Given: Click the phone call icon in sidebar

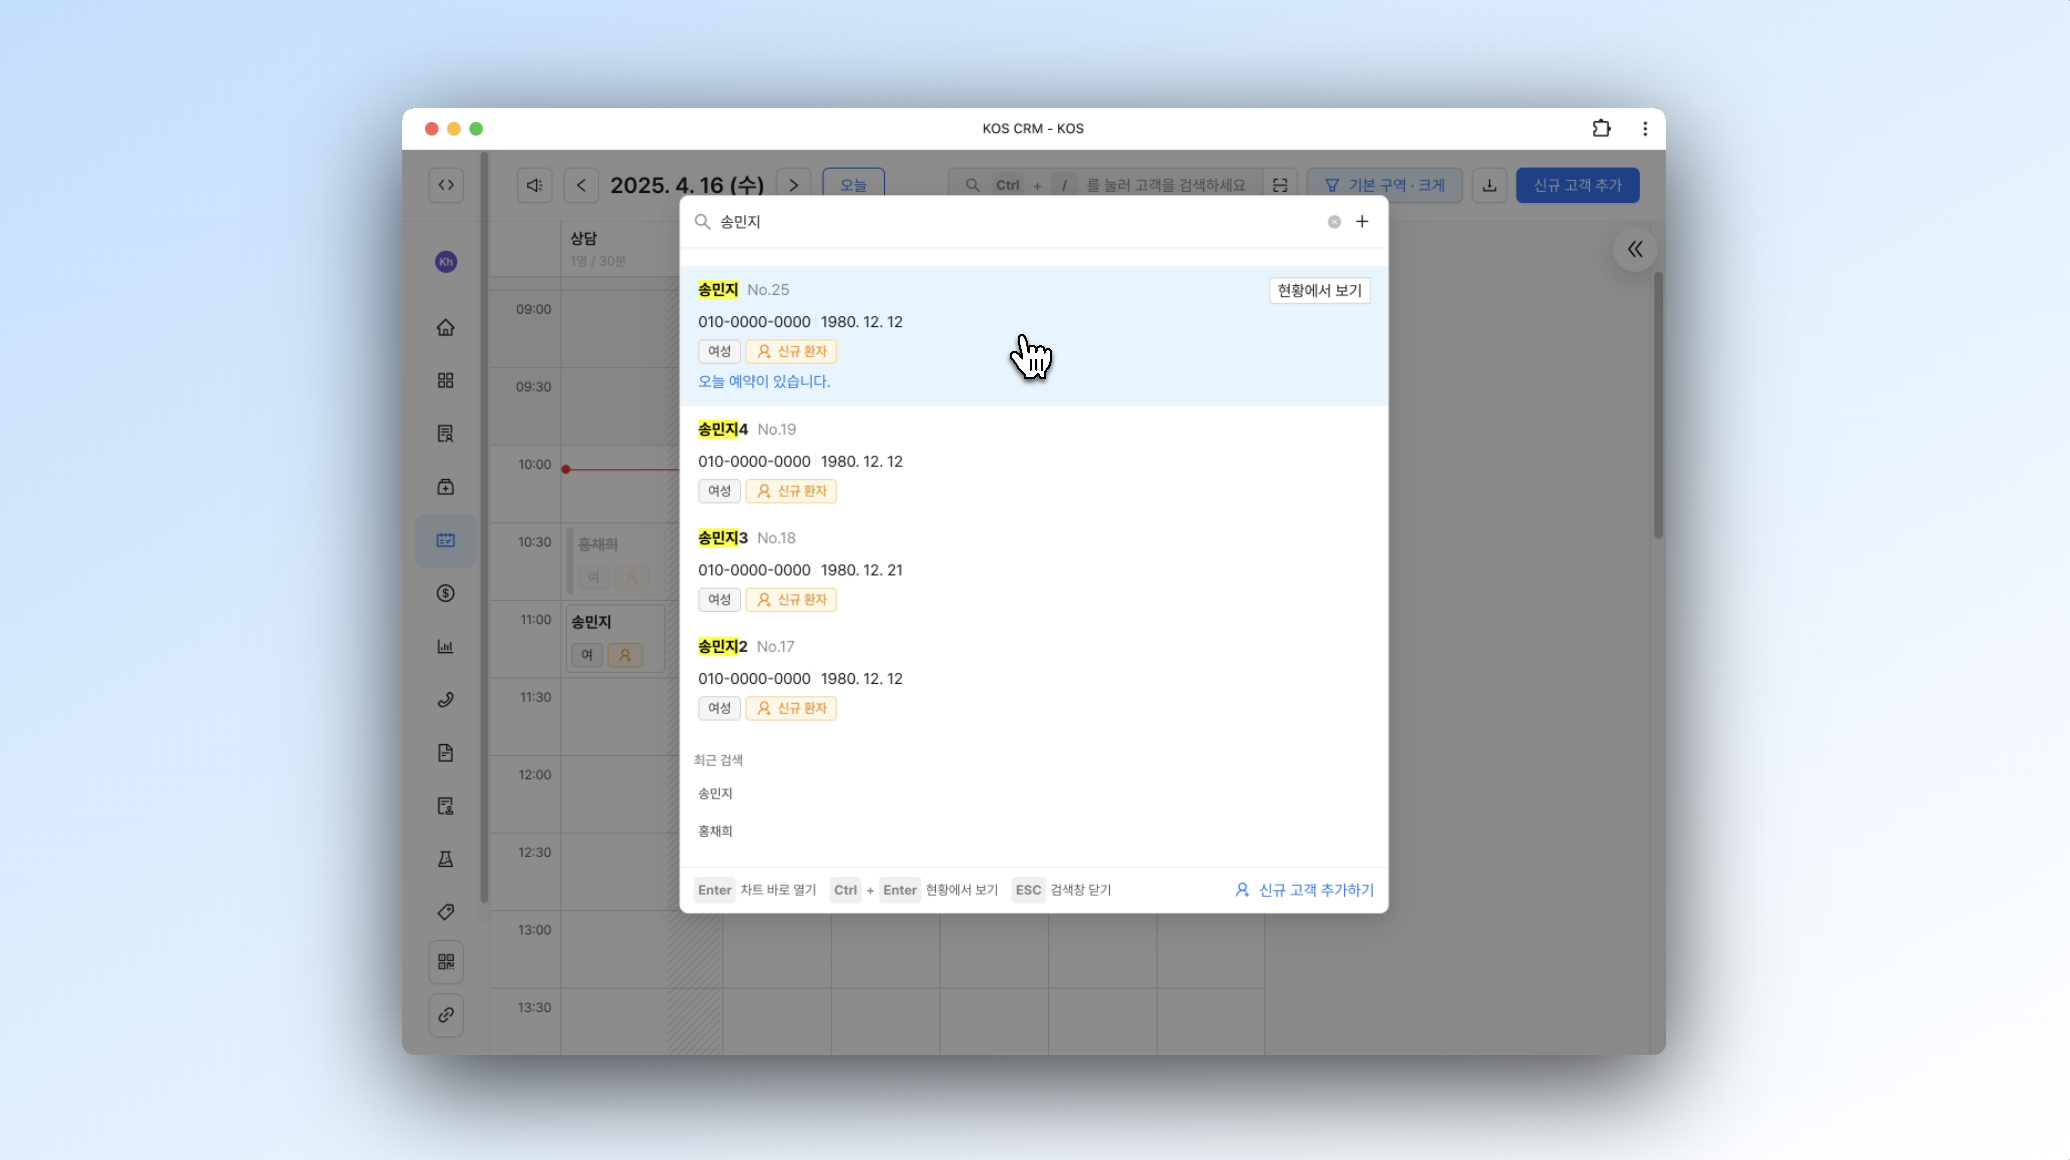Looking at the screenshot, I should pyautogui.click(x=445, y=699).
